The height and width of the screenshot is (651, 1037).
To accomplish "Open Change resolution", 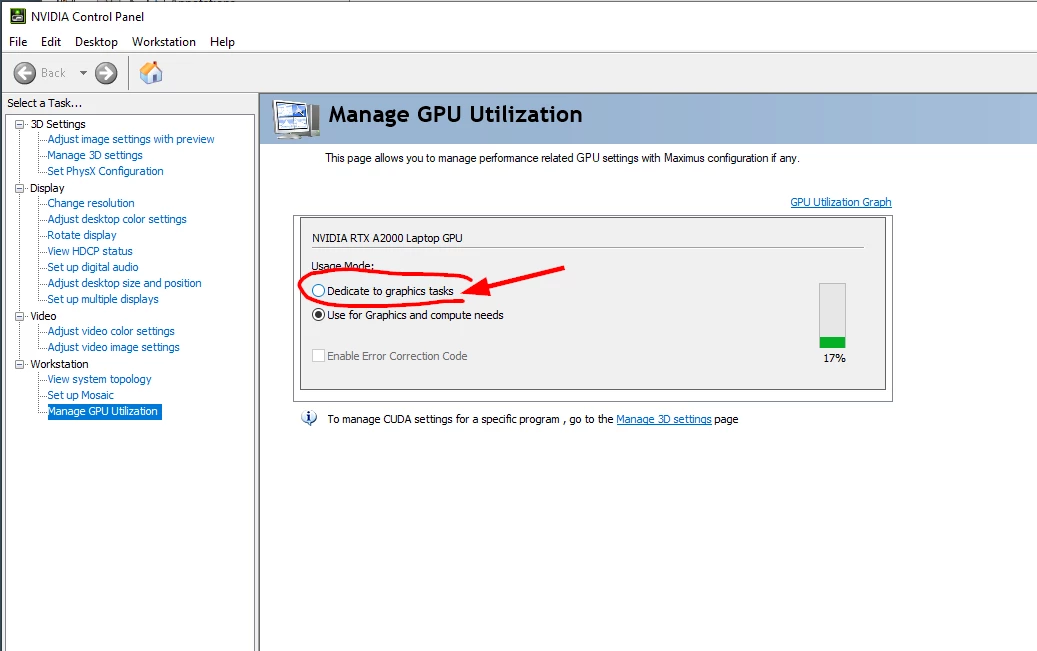I will click(91, 203).
